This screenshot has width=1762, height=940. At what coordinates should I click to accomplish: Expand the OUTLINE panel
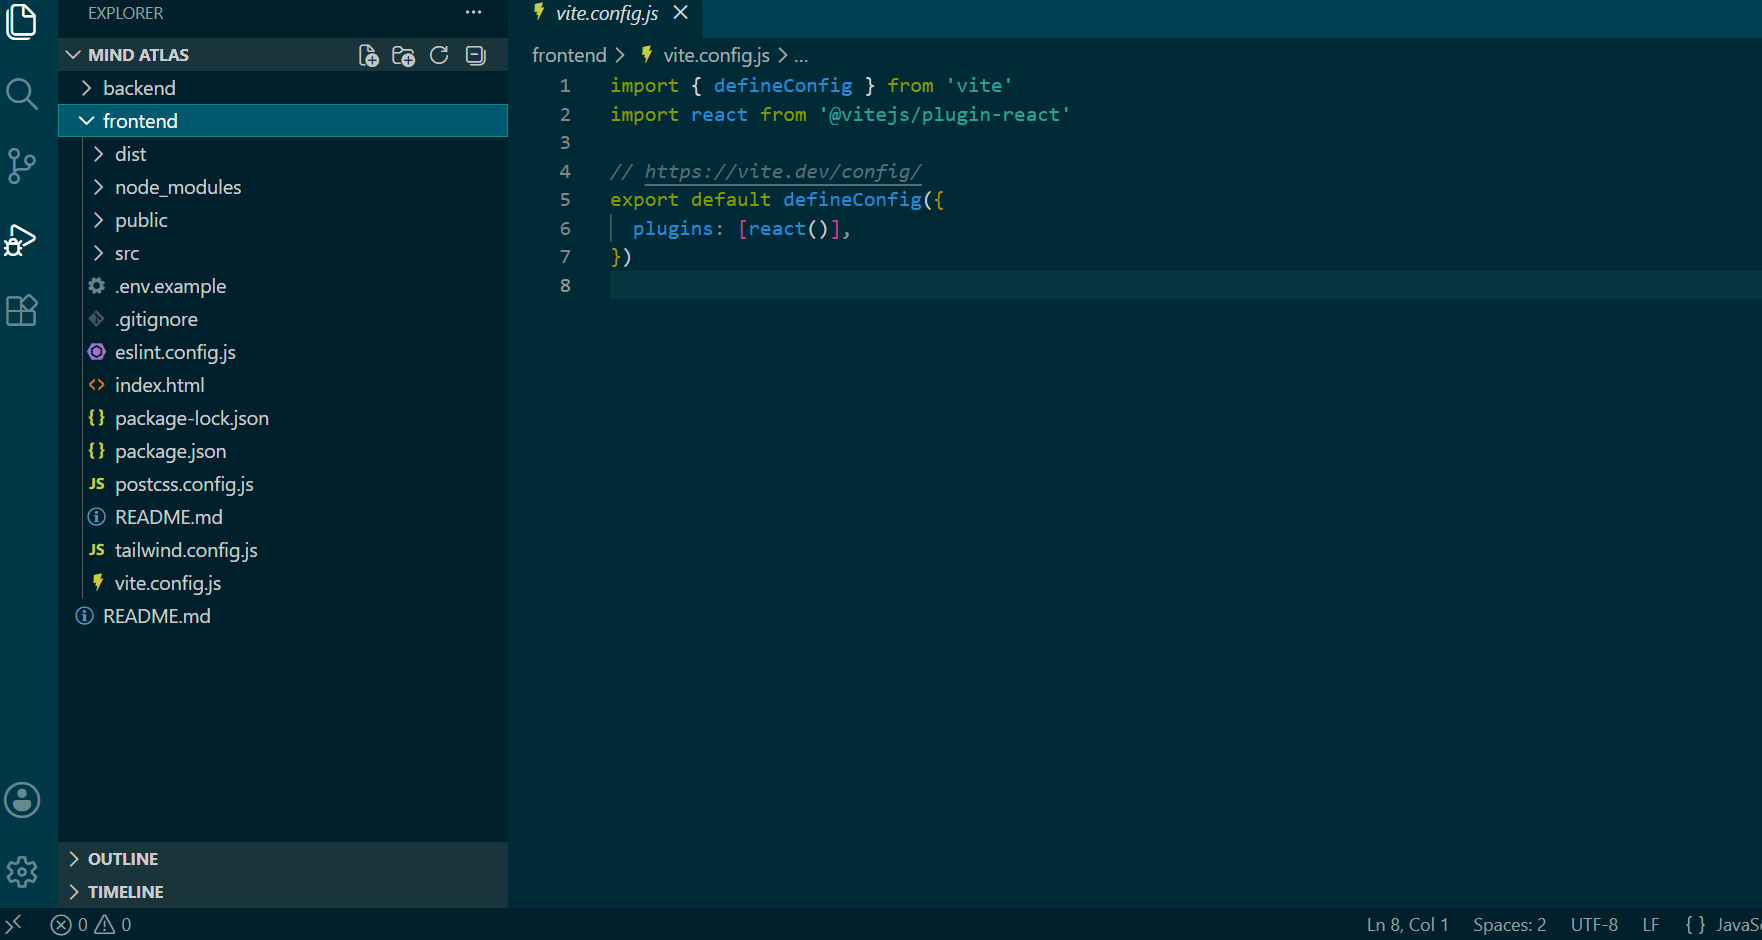tap(283, 859)
